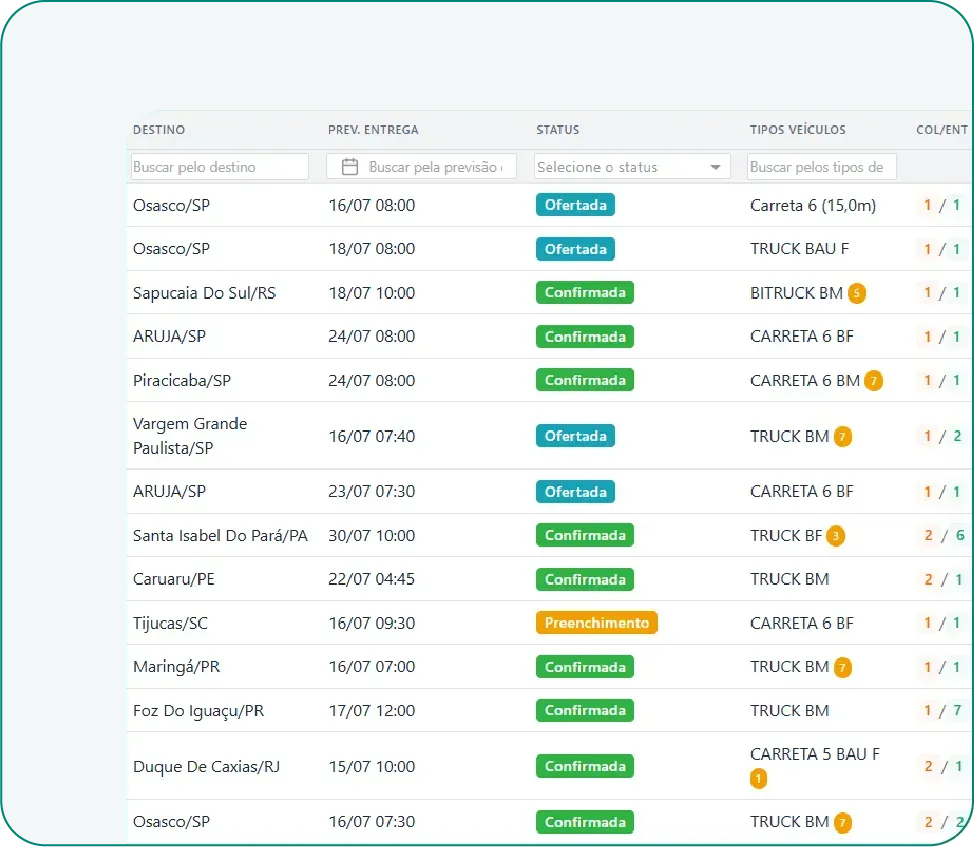Click delivery date 30/07 10:00
974x847 pixels.
point(371,535)
